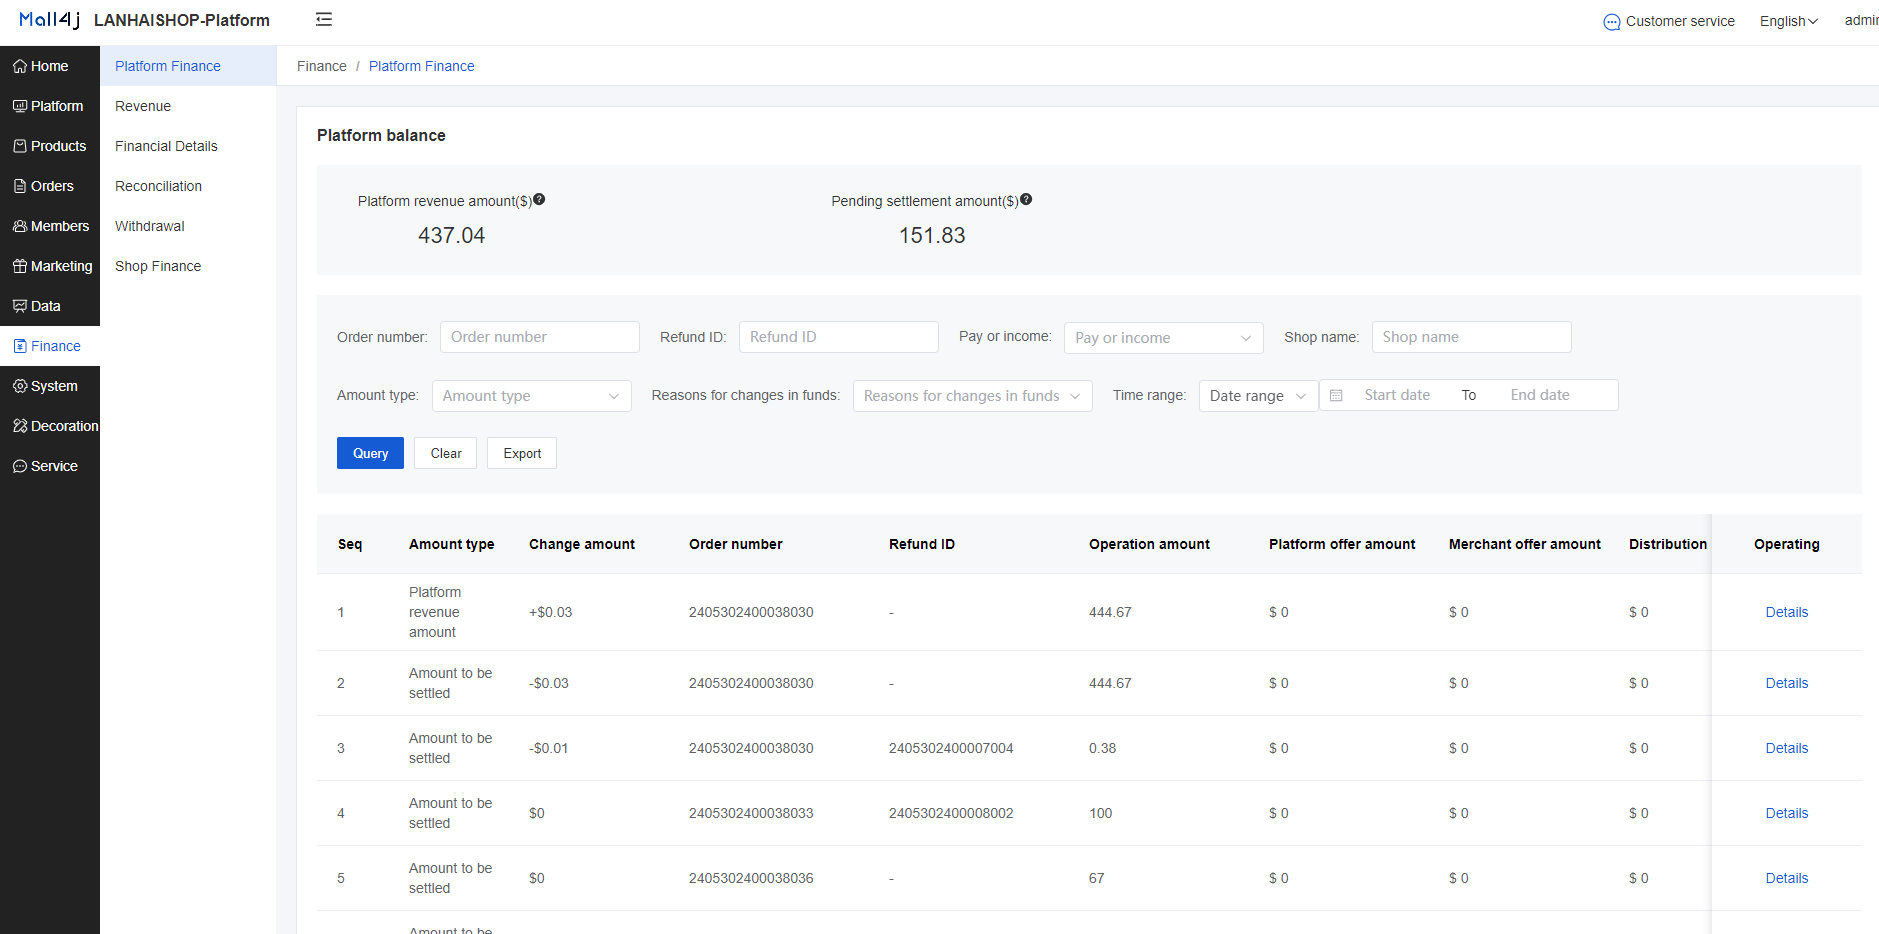Click the Customer service label
The image size is (1879, 934).
[1680, 21]
